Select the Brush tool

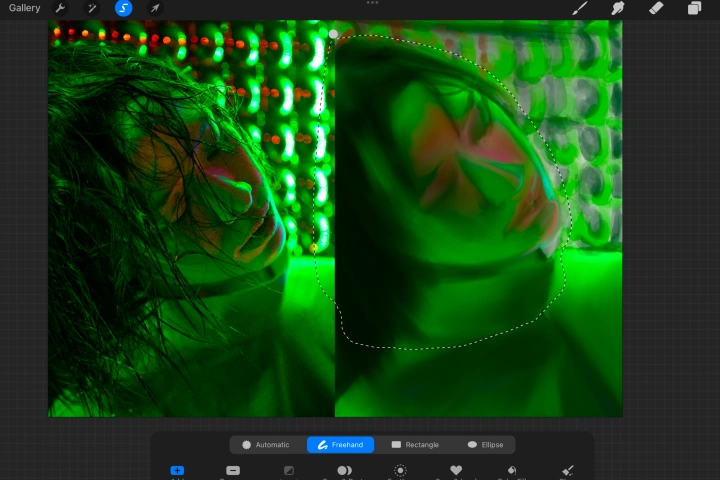coord(580,8)
